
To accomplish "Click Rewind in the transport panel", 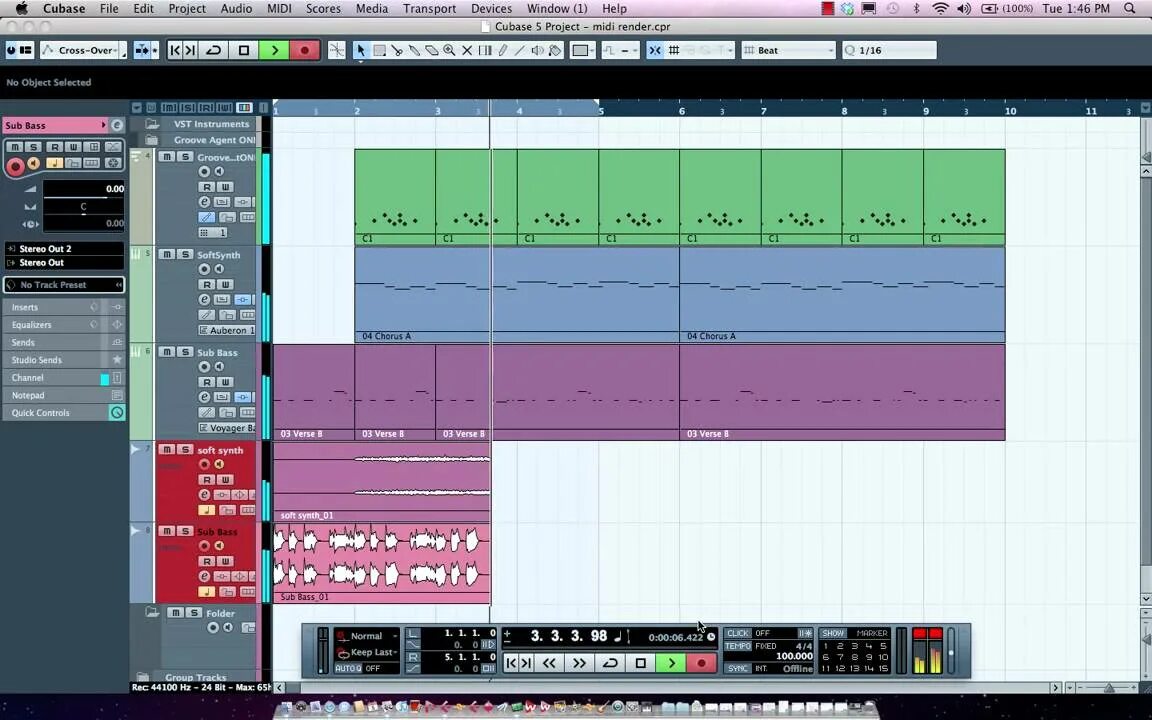I will click(x=549, y=663).
